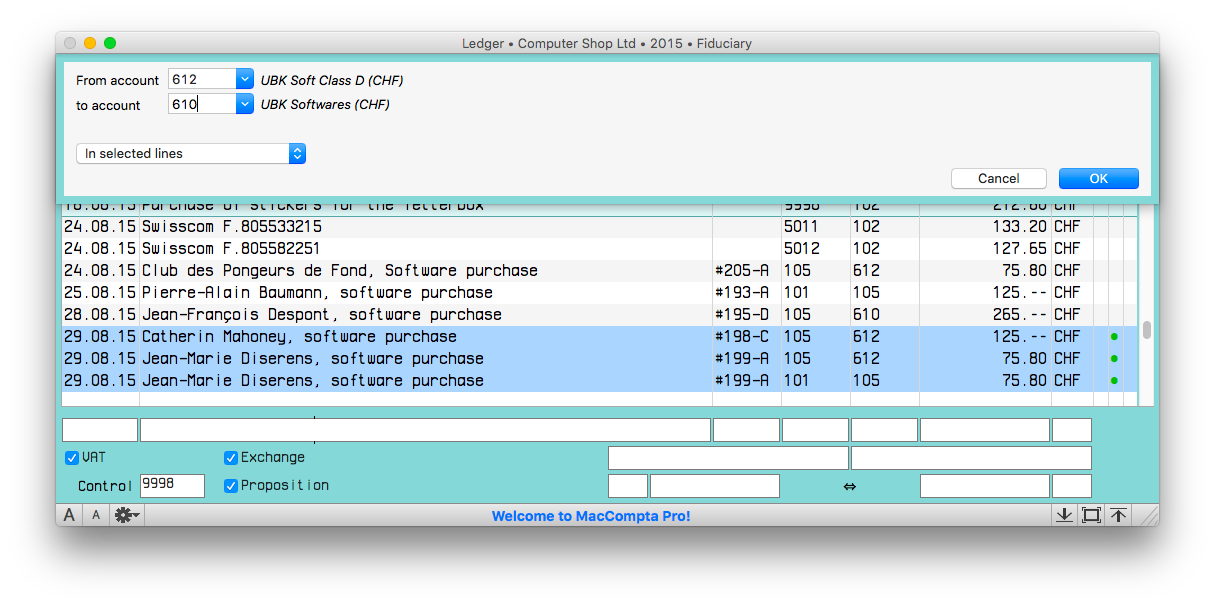The image size is (1215, 606).
Task: Click amount 265.-- in Despont row
Action: pyautogui.click(x=1020, y=315)
